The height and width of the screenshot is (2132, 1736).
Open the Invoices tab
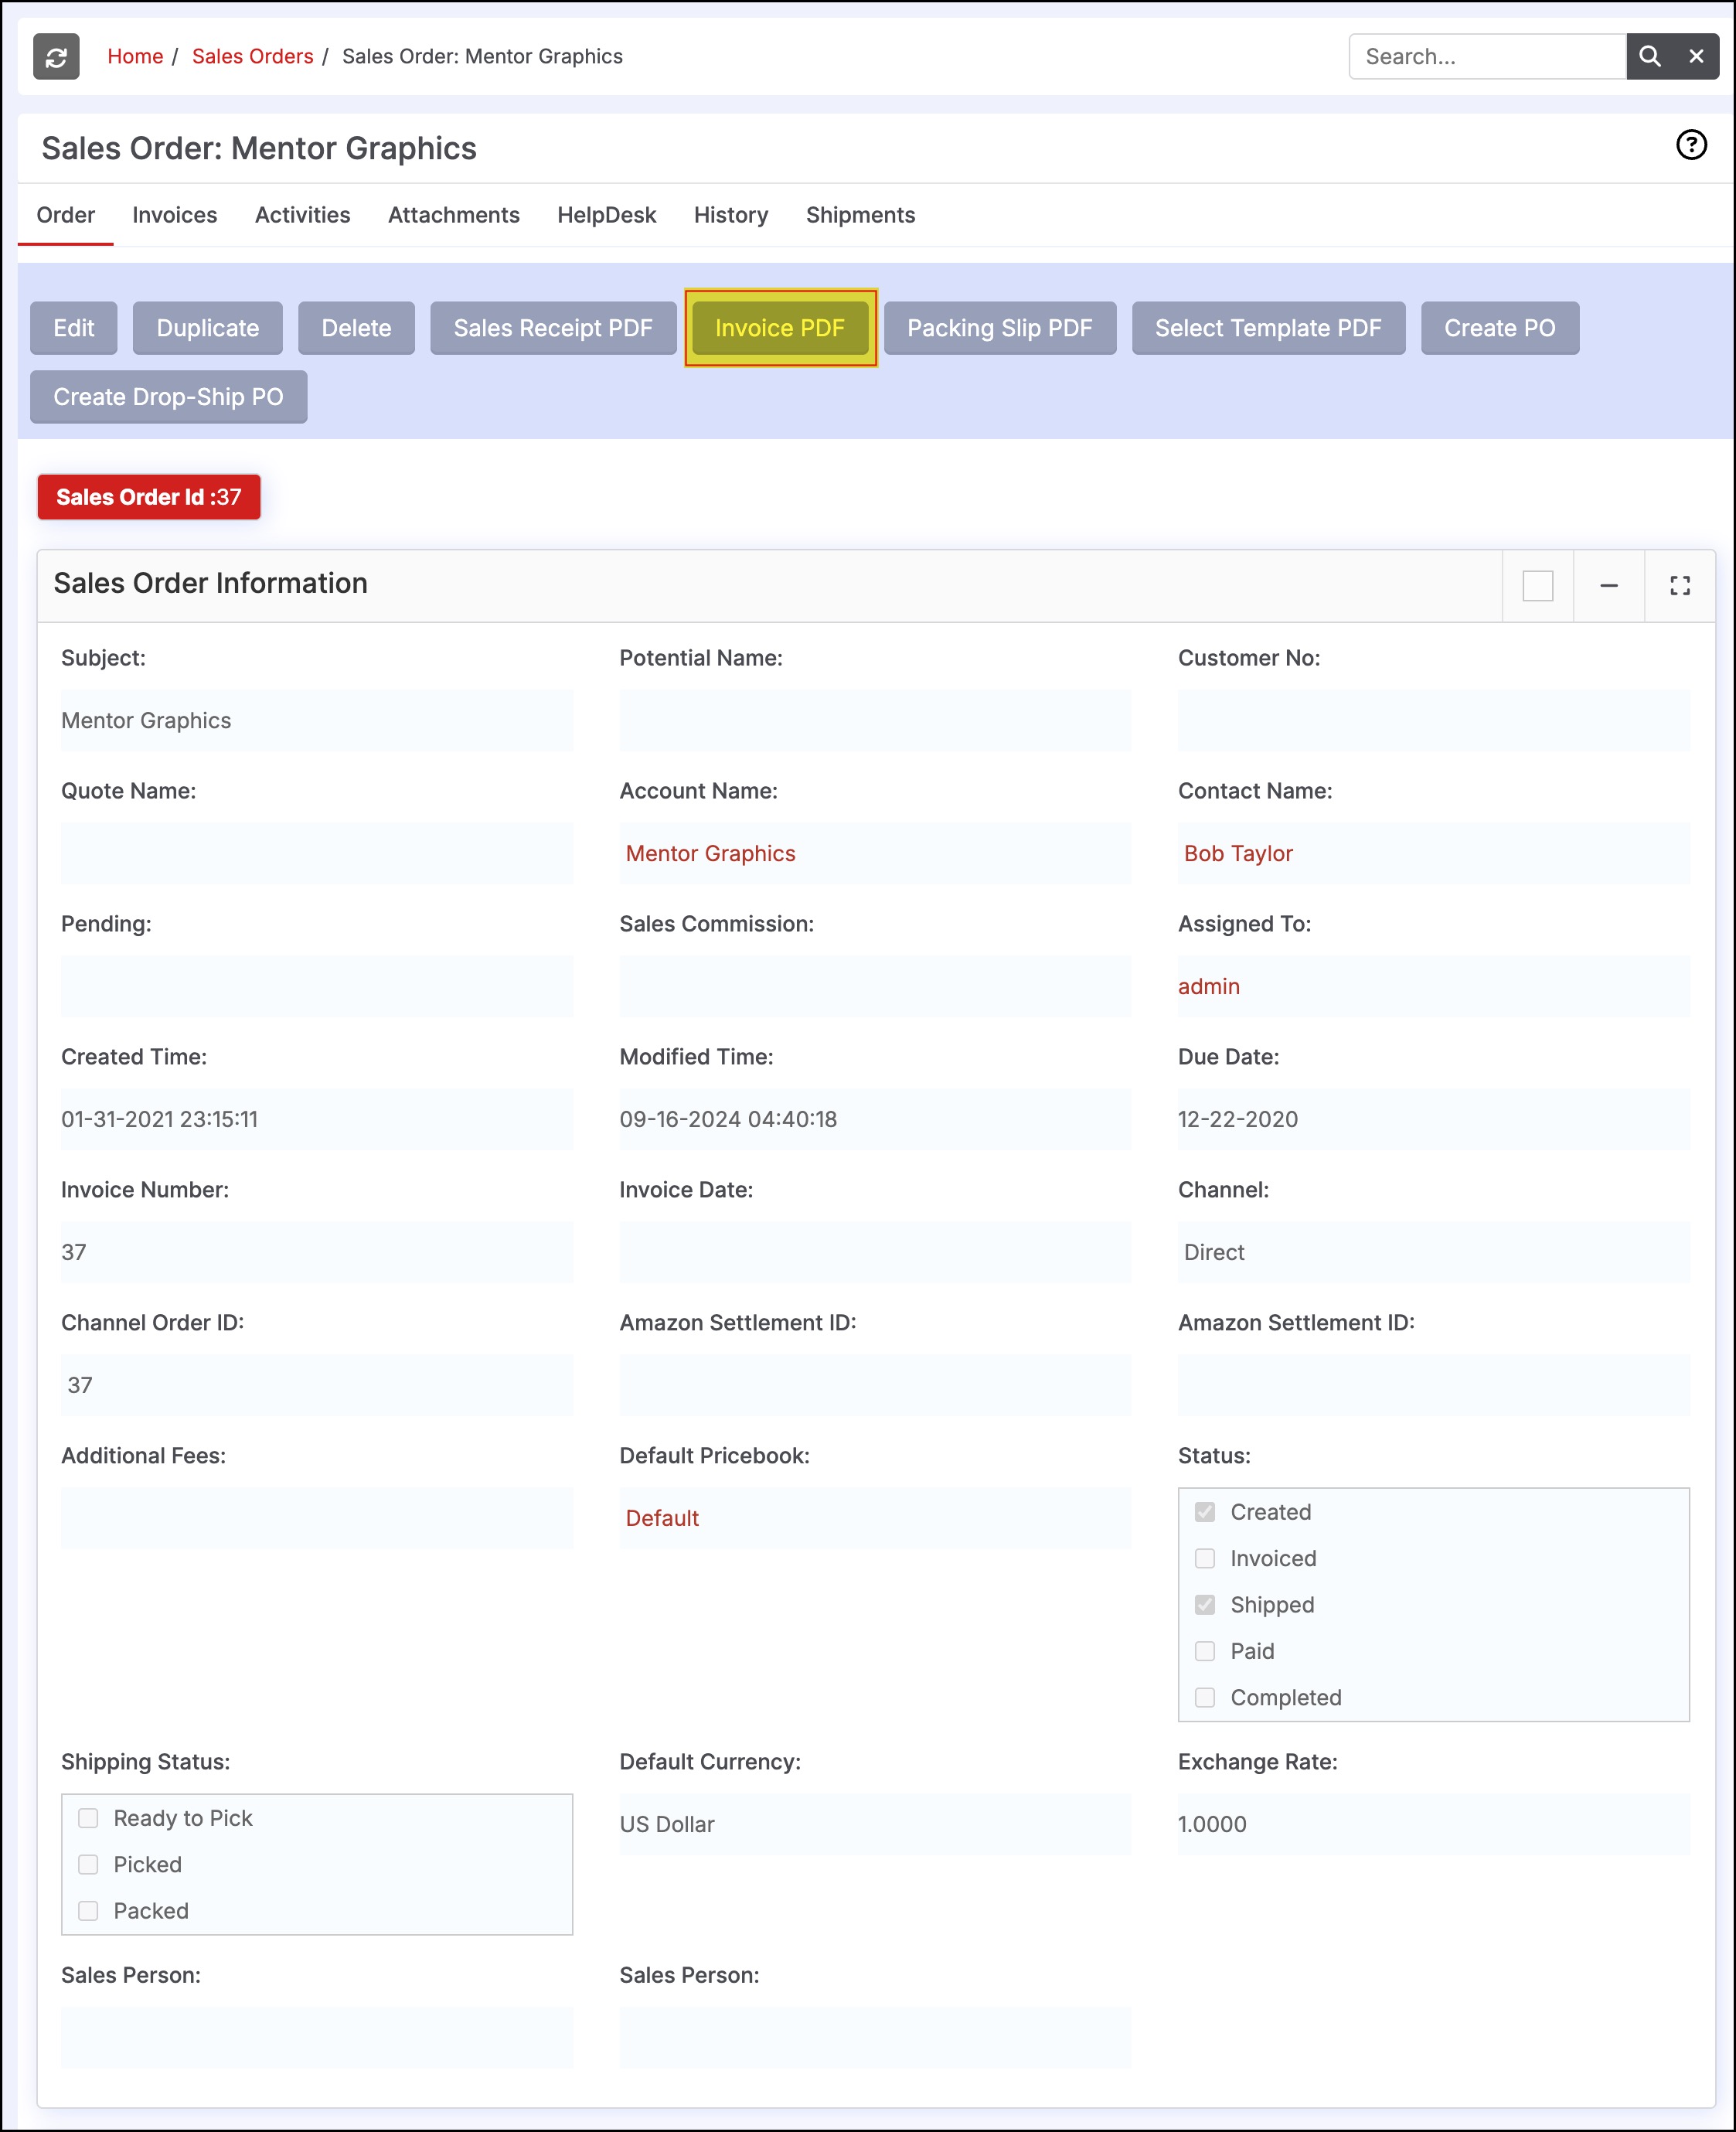[x=175, y=215]
